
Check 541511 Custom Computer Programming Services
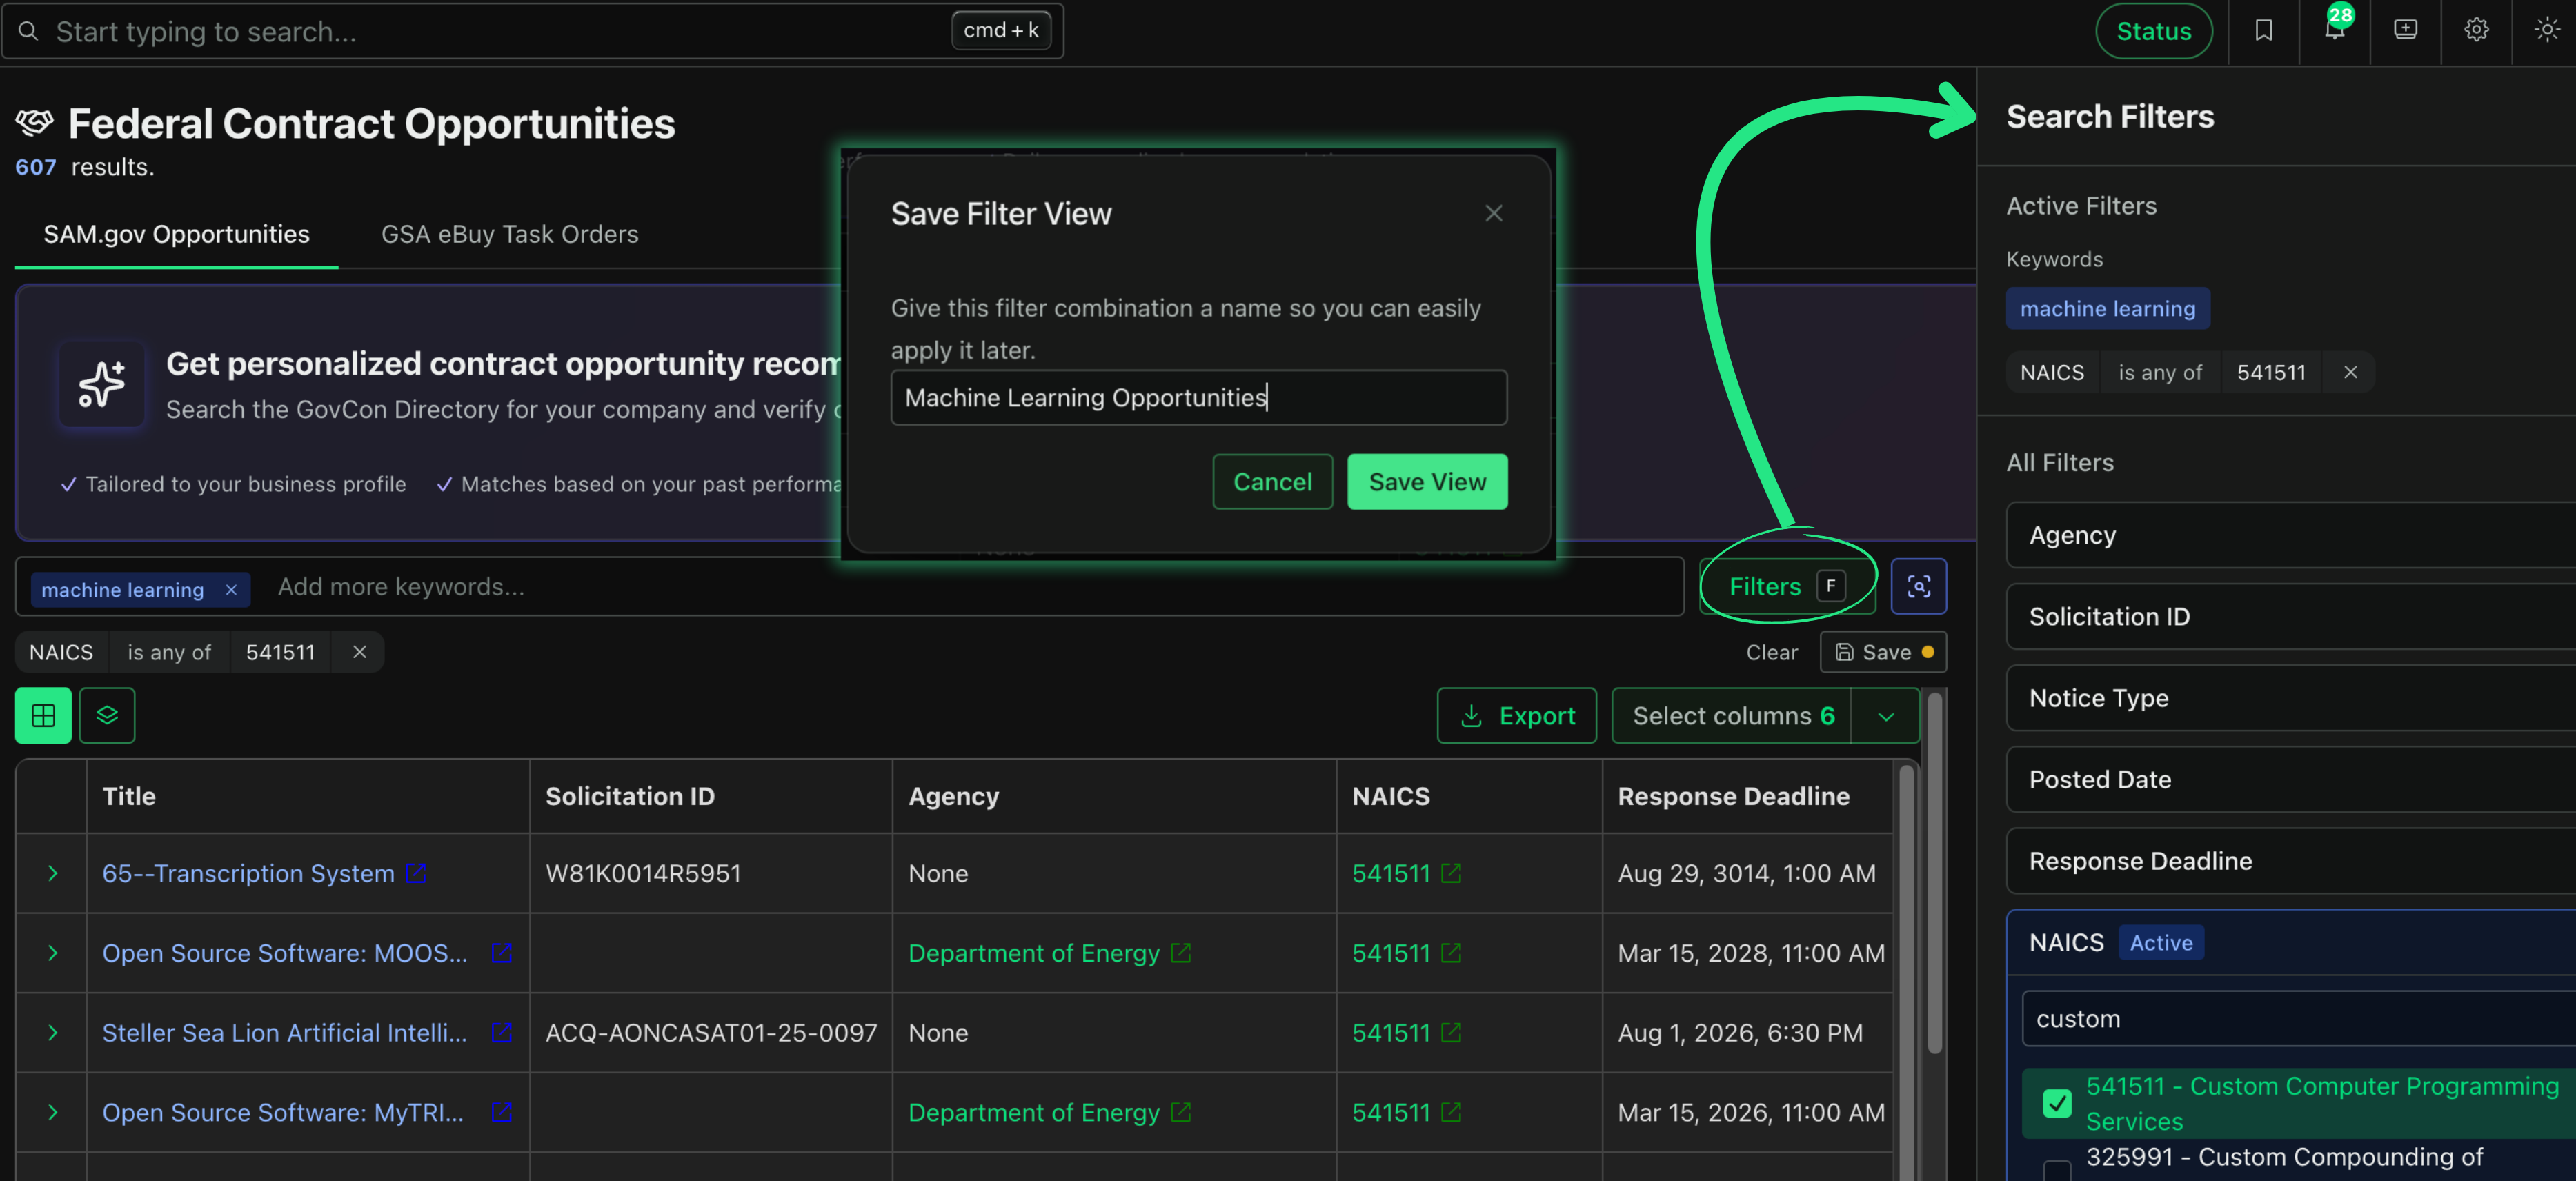coord(2056,1103)
